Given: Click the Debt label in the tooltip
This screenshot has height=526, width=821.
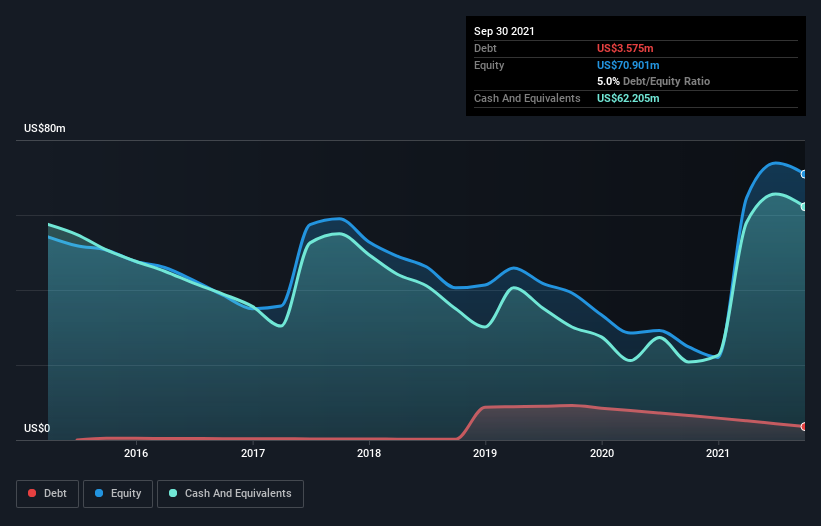Looking at the screenshot, I should [x=485, y=48].
